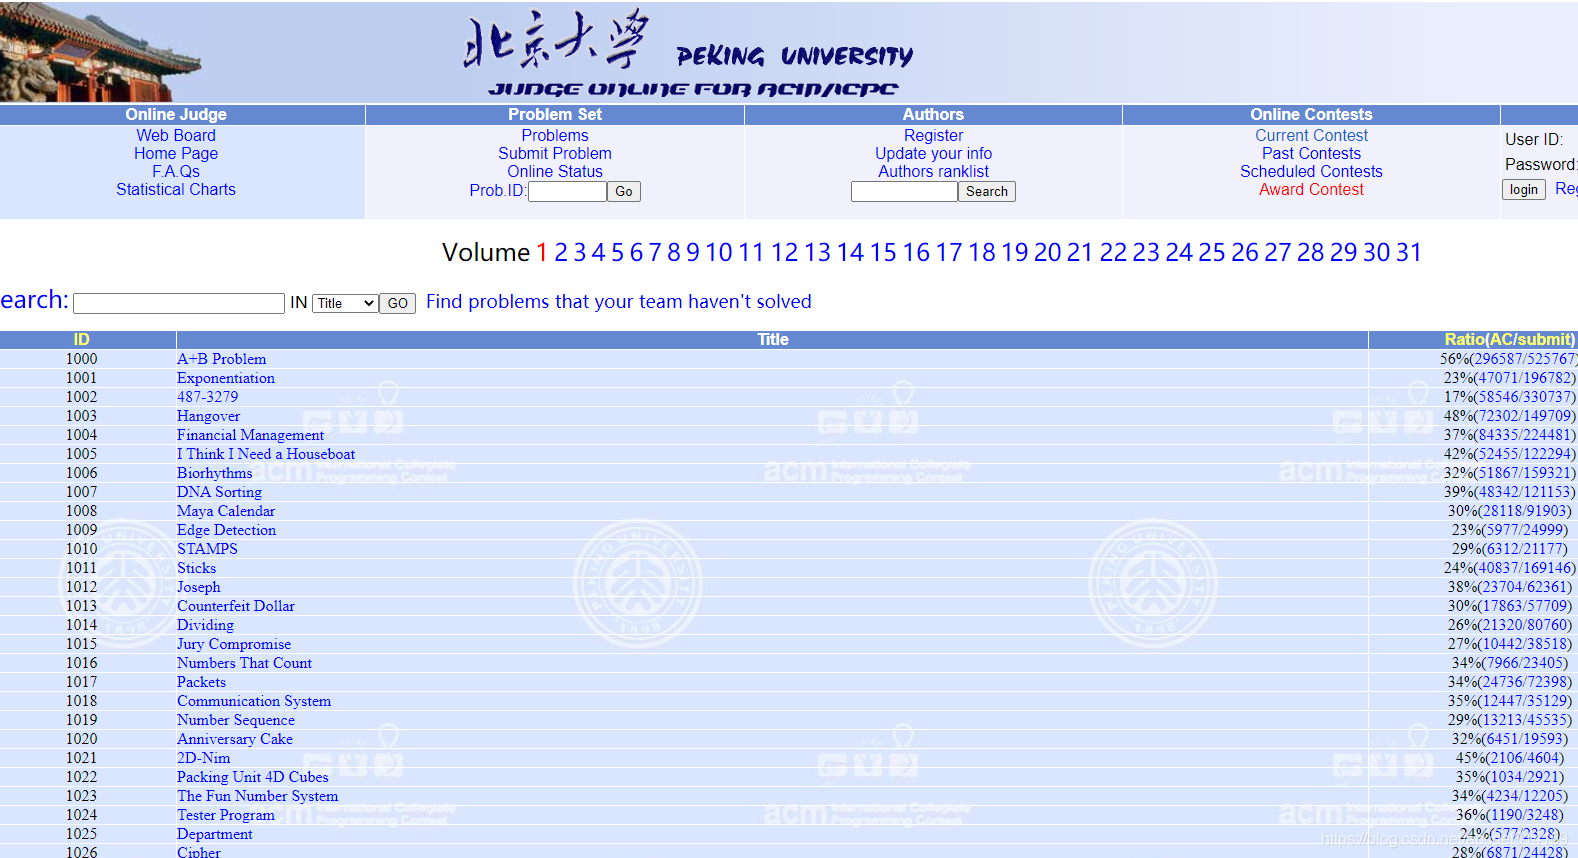
Task: Click the GO button for problem search
Action: tap(398, 303)
